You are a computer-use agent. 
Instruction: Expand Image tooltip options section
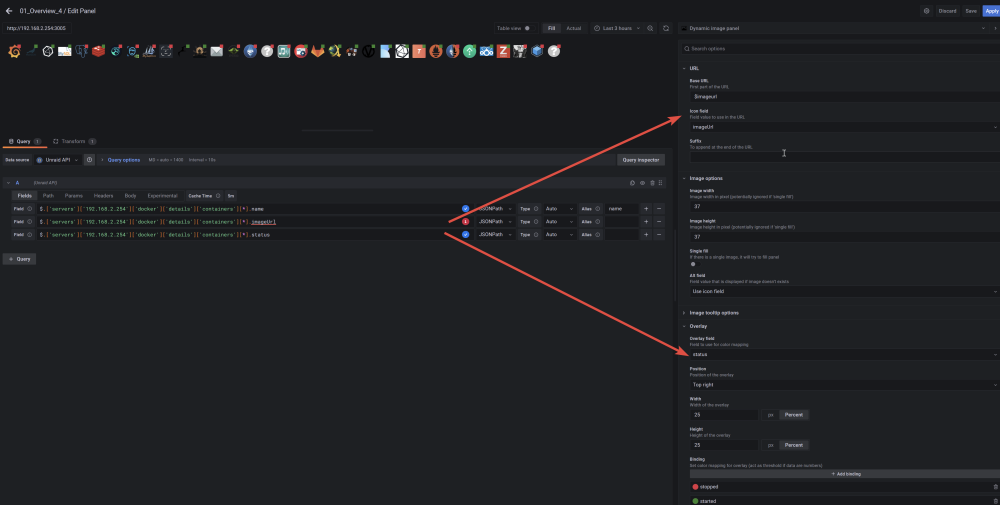click(x=714, y=313)
